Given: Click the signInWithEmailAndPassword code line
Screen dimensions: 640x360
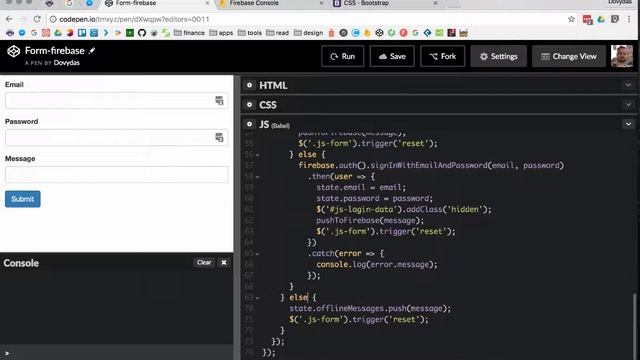Looking at the screenshot, I should point(431,165).
